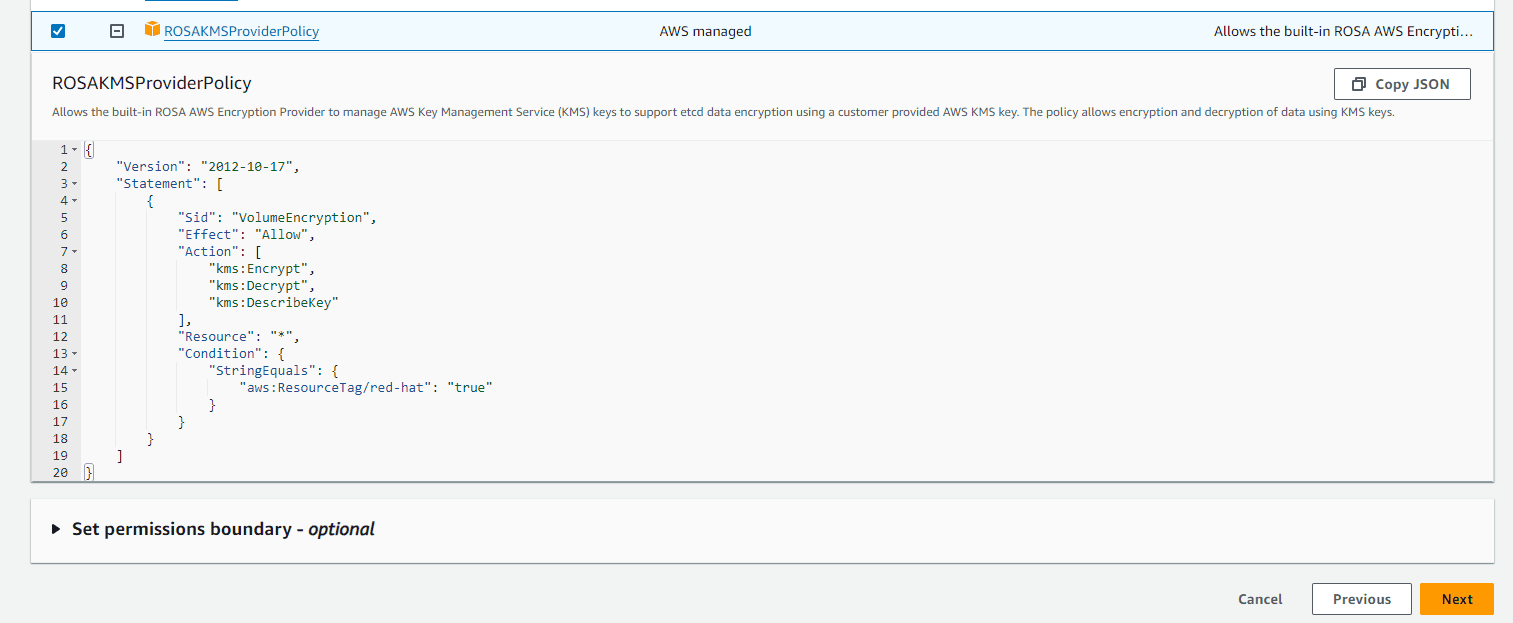This screenshot has height=623, width=1513.
Task: Click the policy description paragraph
Action: (x=723, y=112)
